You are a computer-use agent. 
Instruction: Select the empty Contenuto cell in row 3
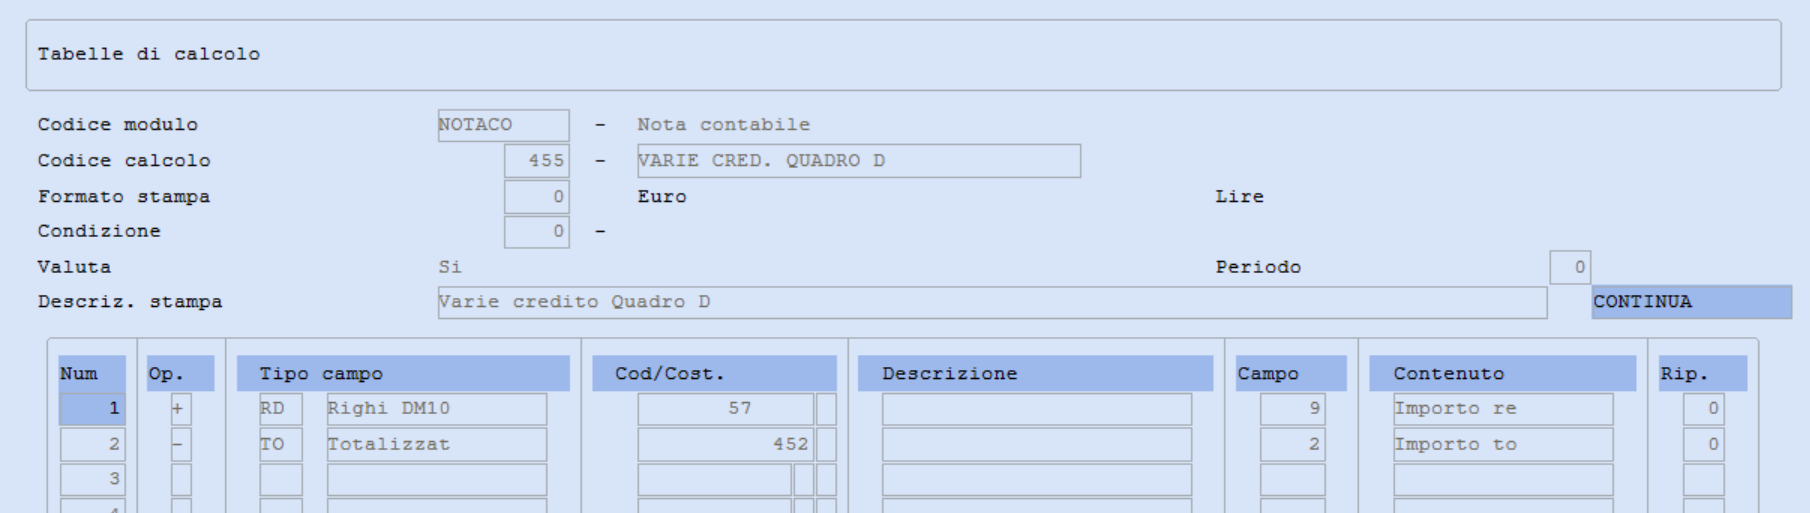(x=1503, y=479)
